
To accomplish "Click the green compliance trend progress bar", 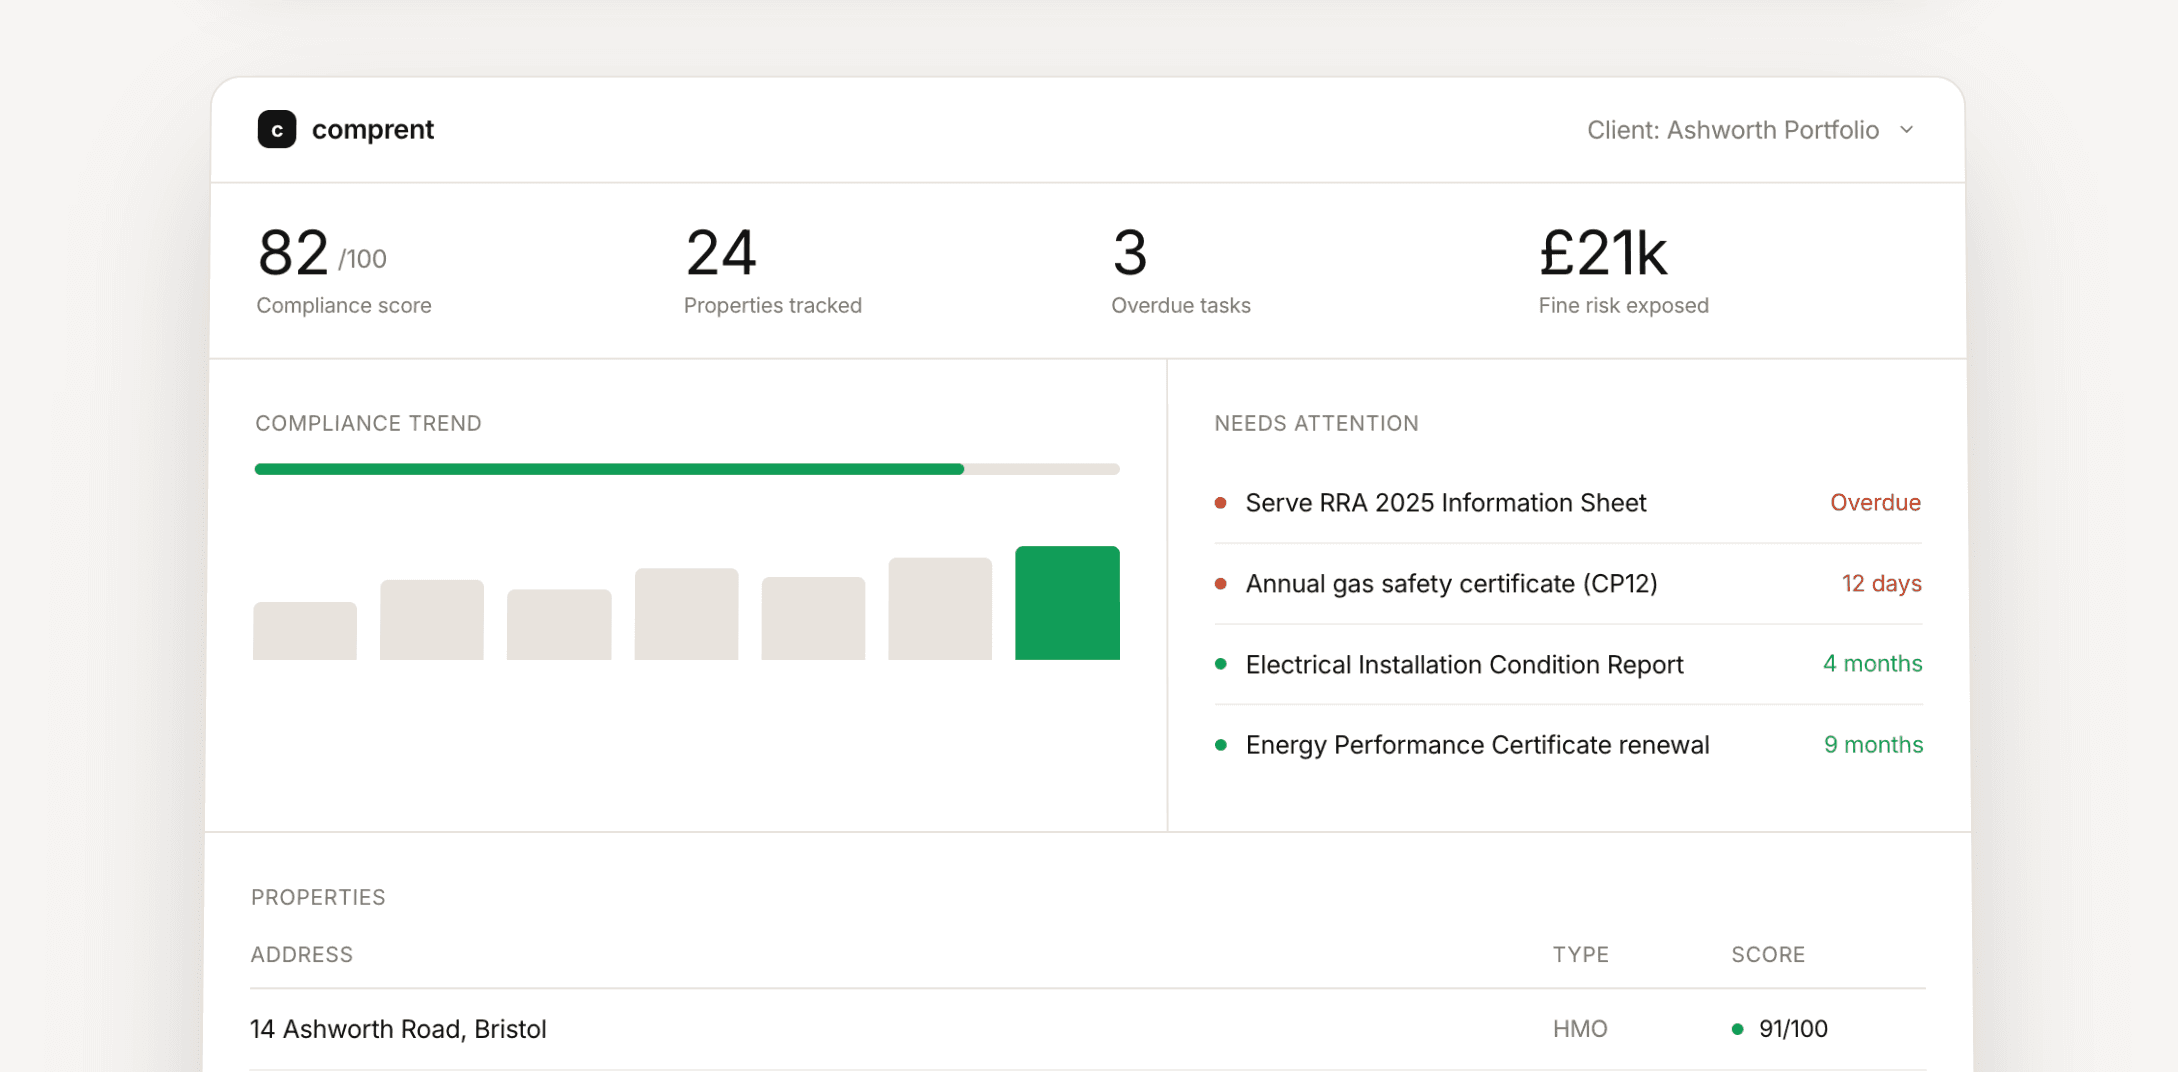I will pyautogui.click(x=609, y=469).
